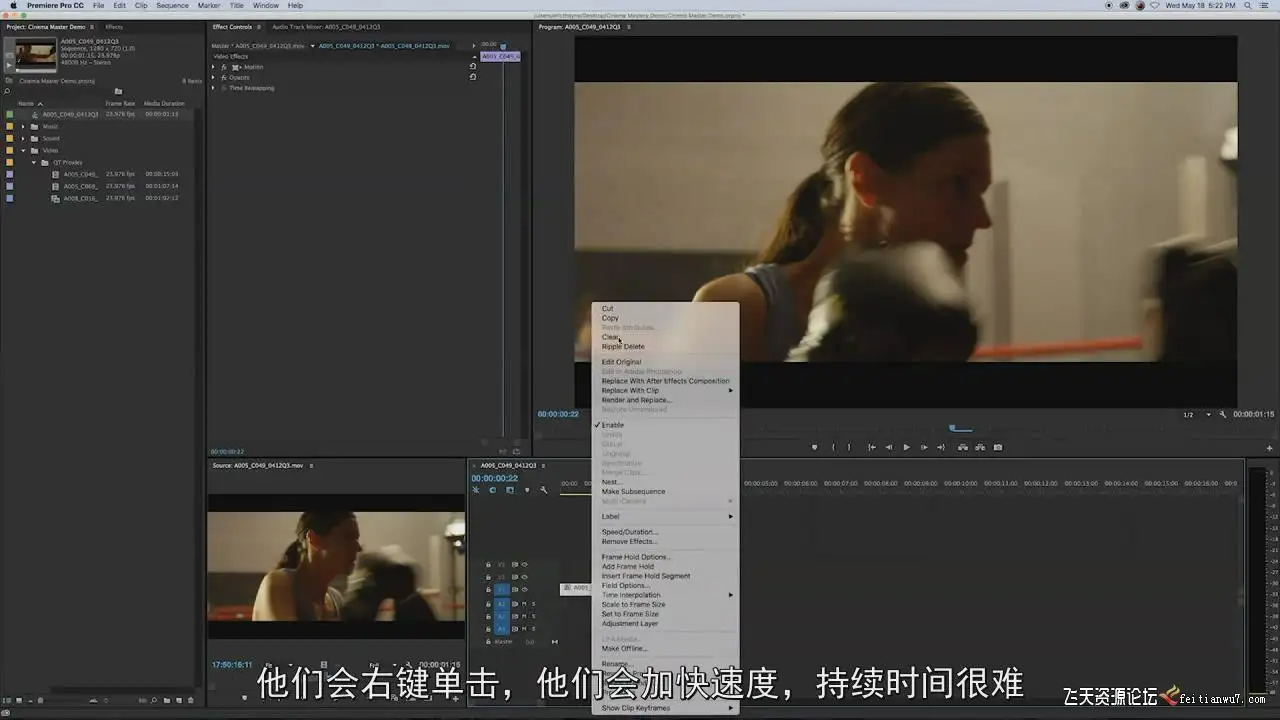
Task: Collapse the Video bin
Action: (x=23, y=150)
